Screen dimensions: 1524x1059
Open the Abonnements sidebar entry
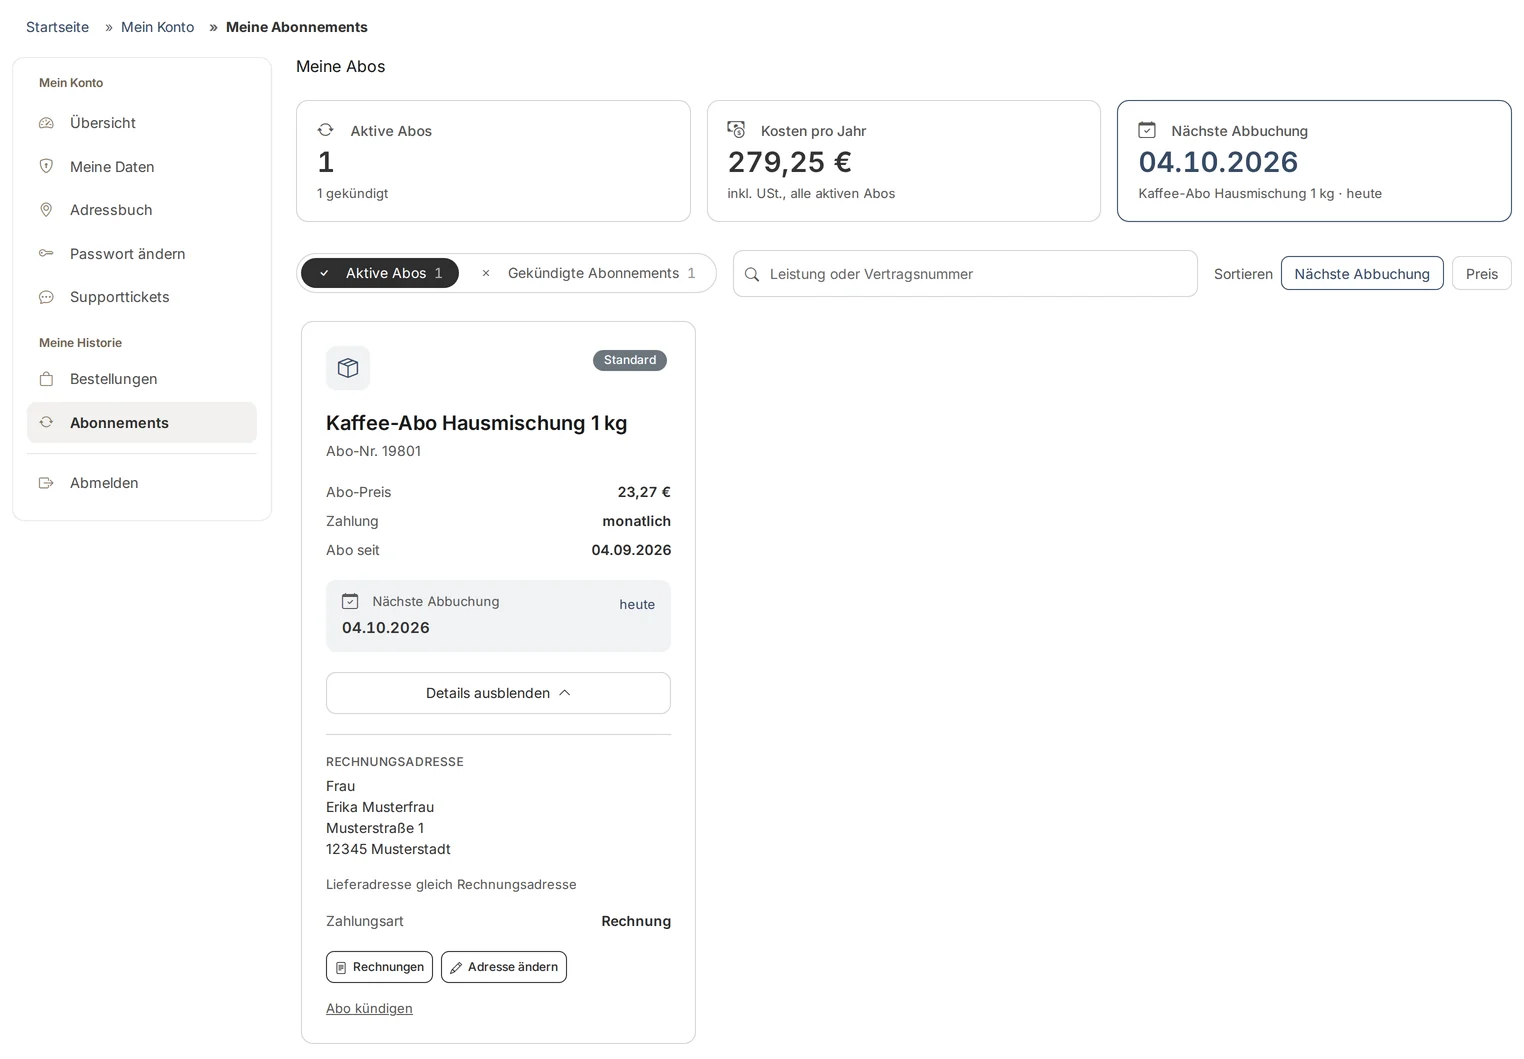pyautogui.click(x=141, y=423)
